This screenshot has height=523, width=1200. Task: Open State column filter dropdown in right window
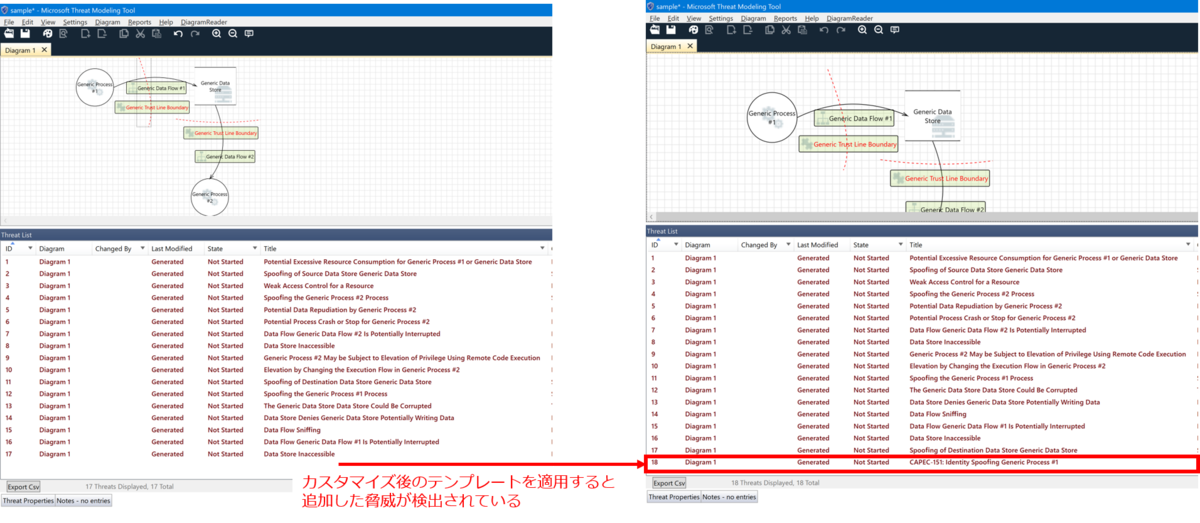coord(900,244)
